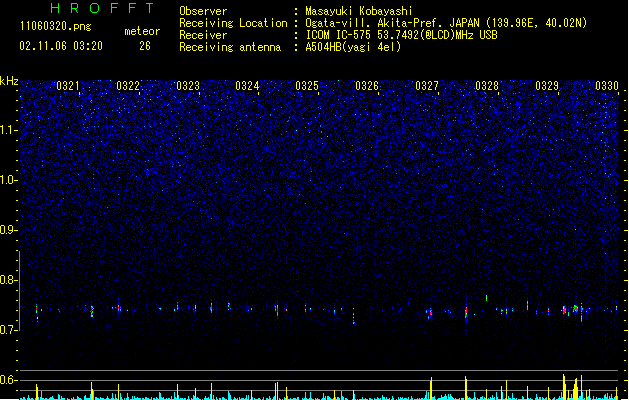Click the Receiving antenna label
This screenshot has height=400, width=629.
pos(230,47)
